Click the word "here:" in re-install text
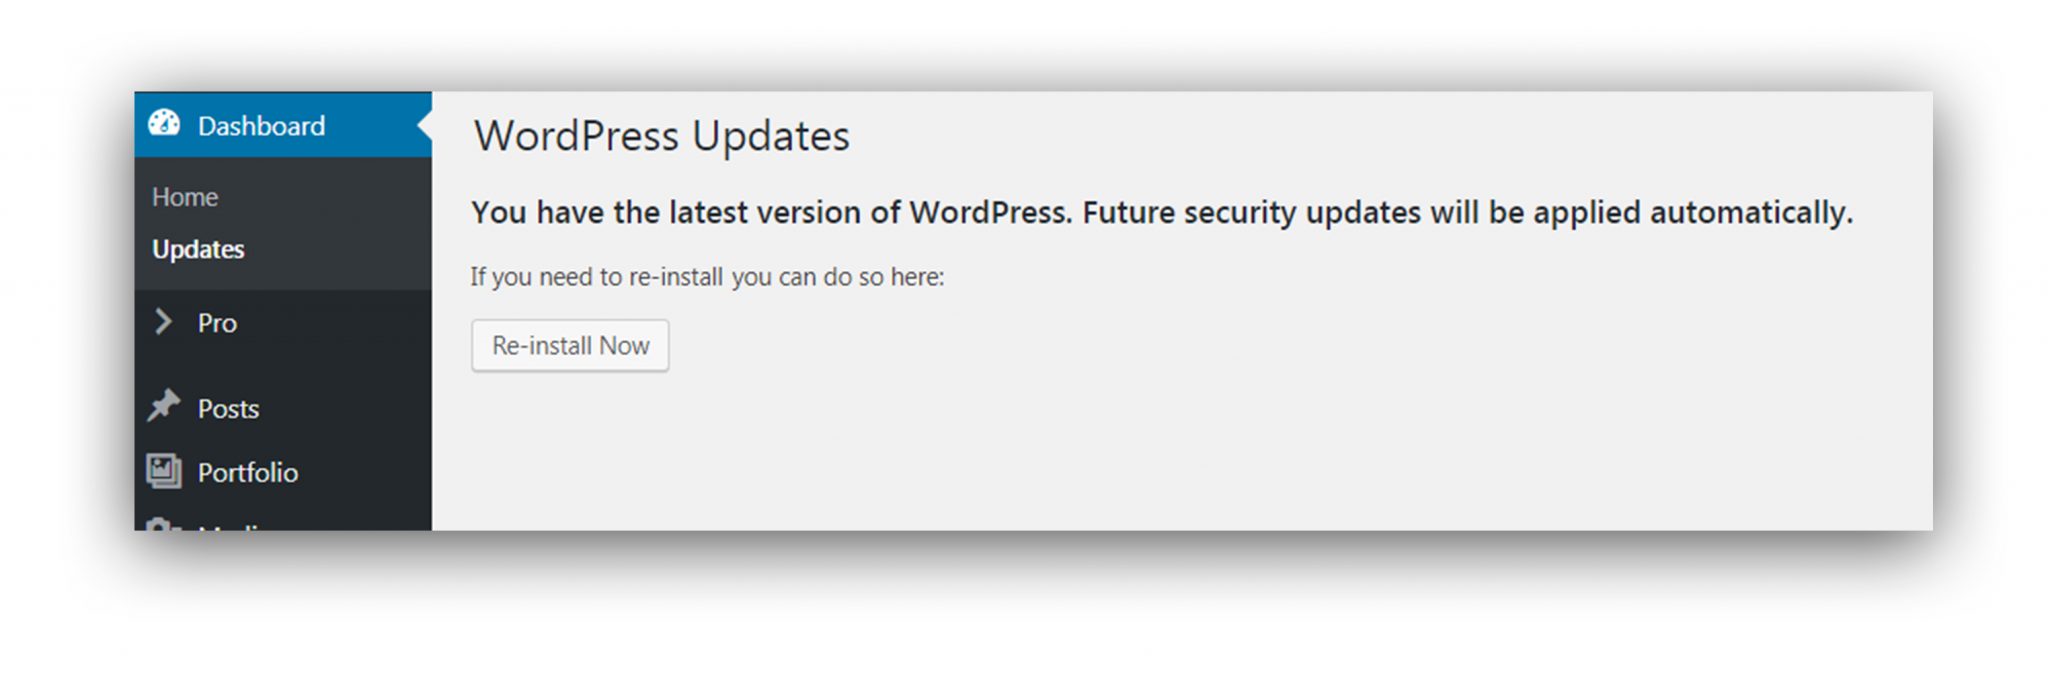Screen dimensions: 2048x686 (917, 277)
